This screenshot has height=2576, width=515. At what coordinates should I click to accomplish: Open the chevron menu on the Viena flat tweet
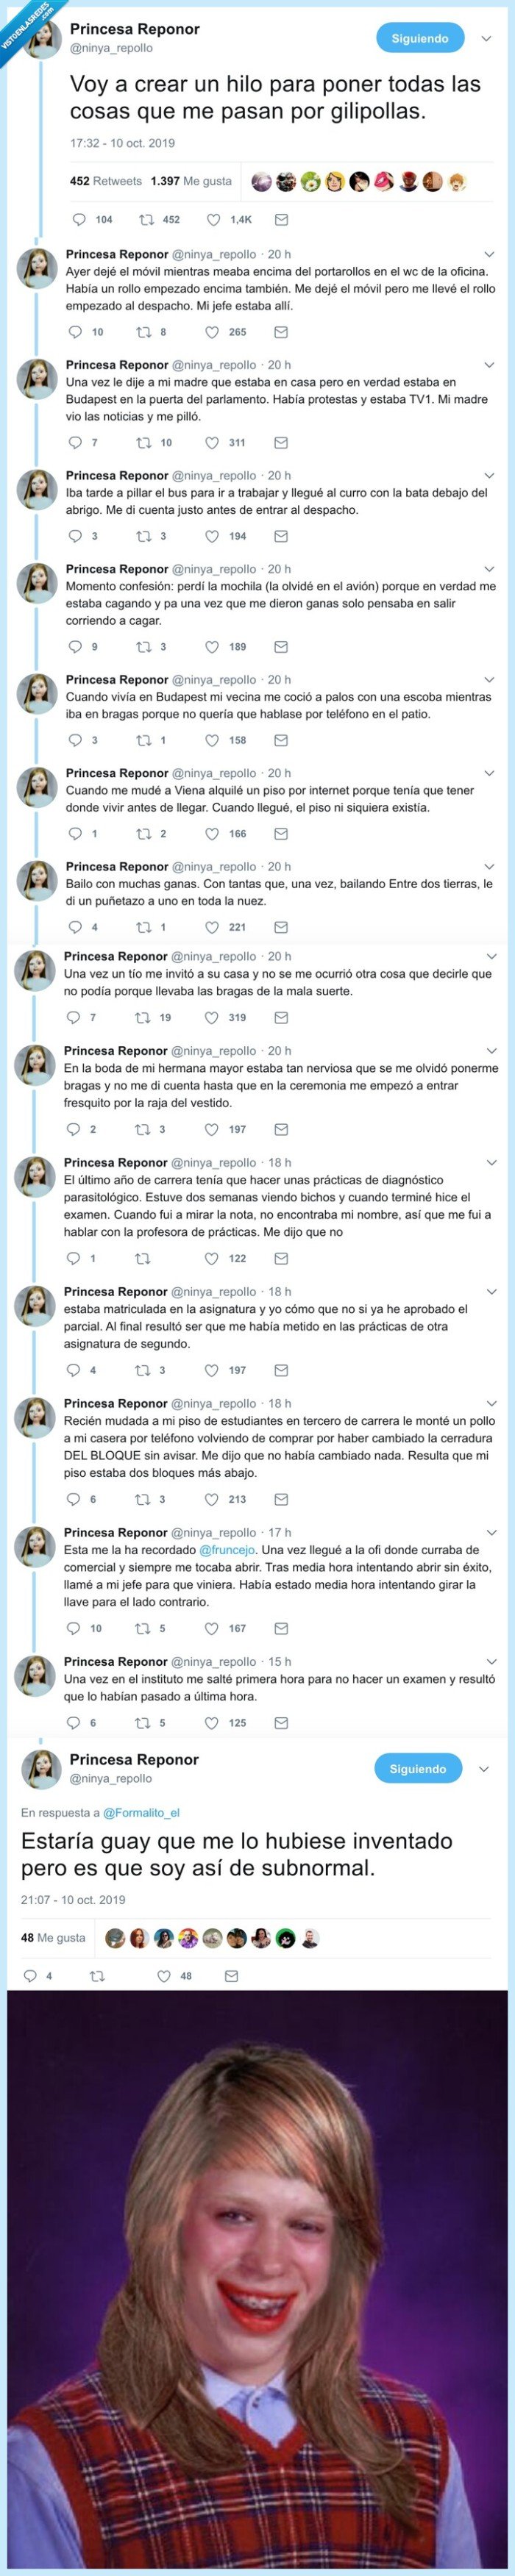point(489,773)
